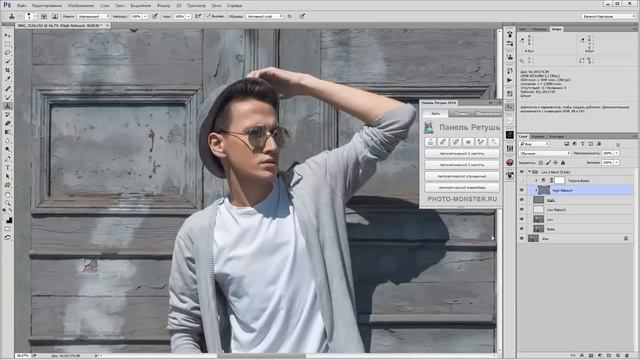The width and height of the screenshot is (640, 360).
Task: Select the Gradient tool
Action: pyautogui.click(x=7, y=132)
